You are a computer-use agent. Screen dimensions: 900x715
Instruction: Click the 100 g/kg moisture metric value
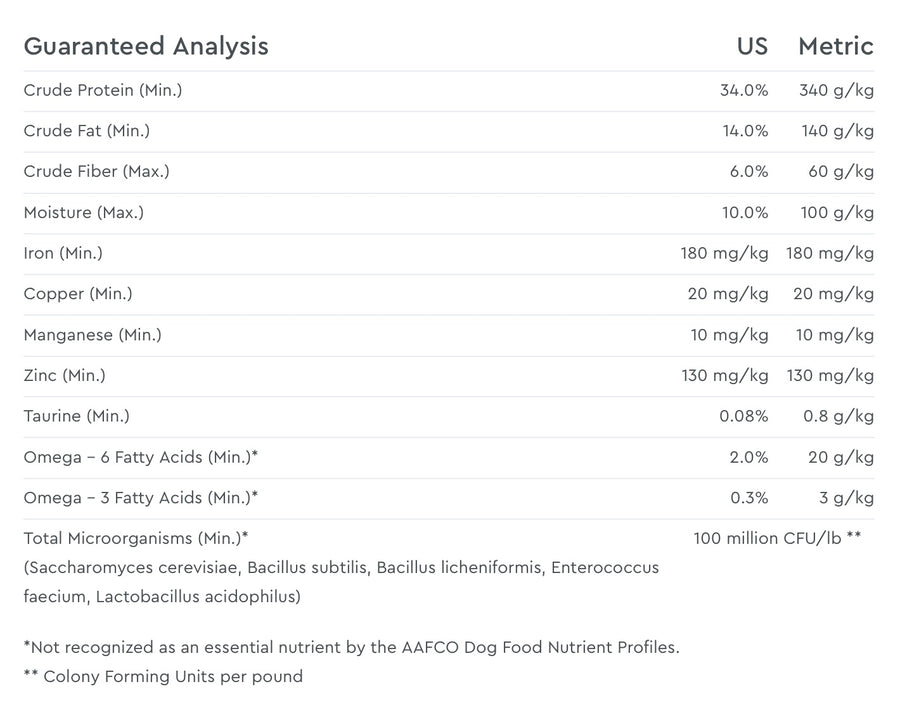click(837, 212)
